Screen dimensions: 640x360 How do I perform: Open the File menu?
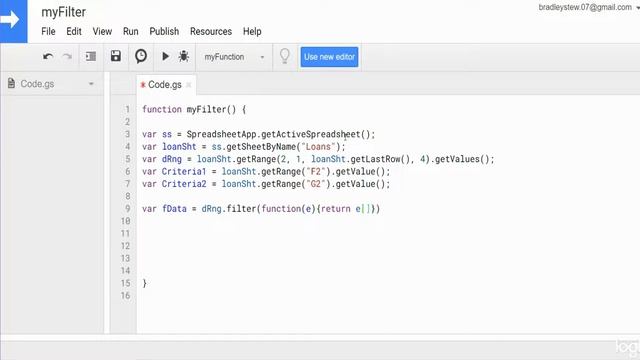pos(48,31)
